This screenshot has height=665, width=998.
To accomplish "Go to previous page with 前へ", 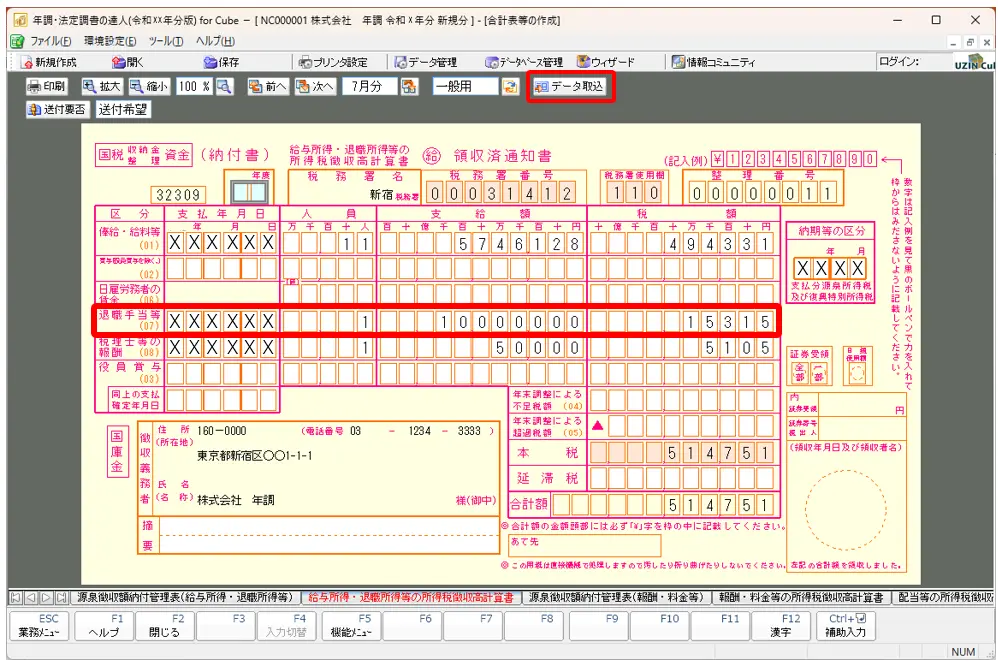I will [x=268, y=86].
